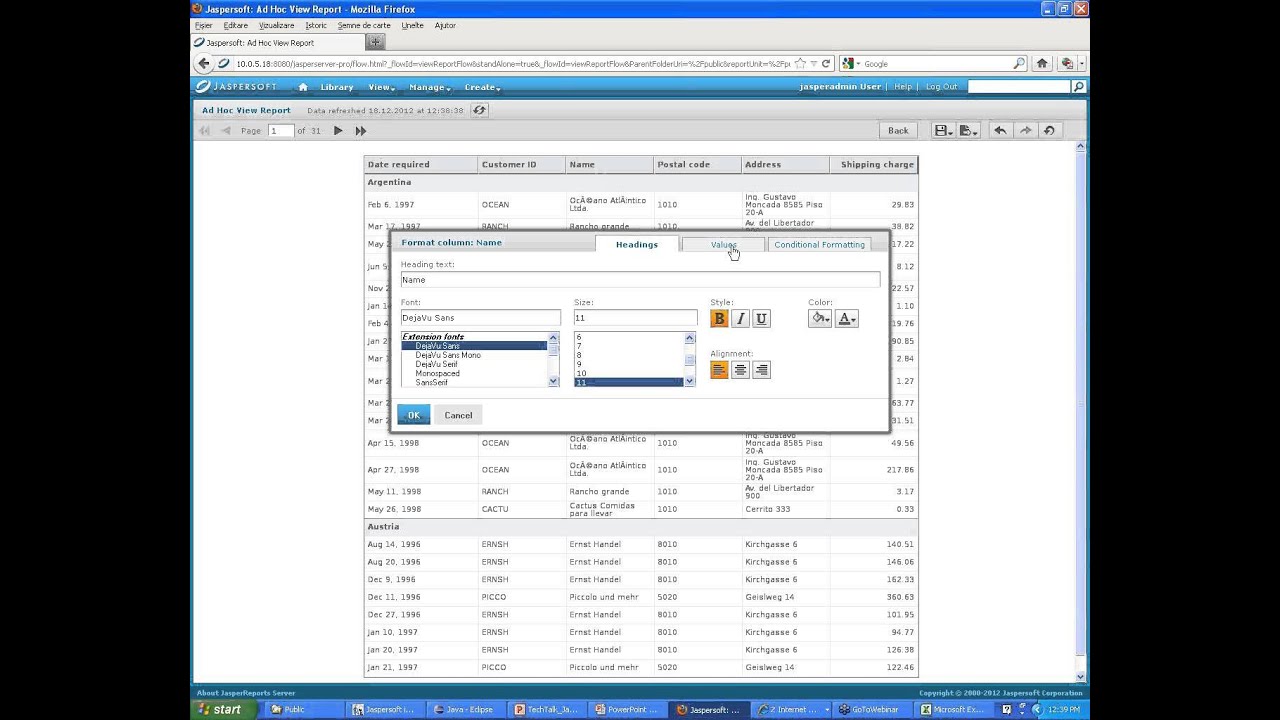This screenshot has width=1280, height=720.
Task: Set heading alignment to right
Action: (x=761, y=370)
